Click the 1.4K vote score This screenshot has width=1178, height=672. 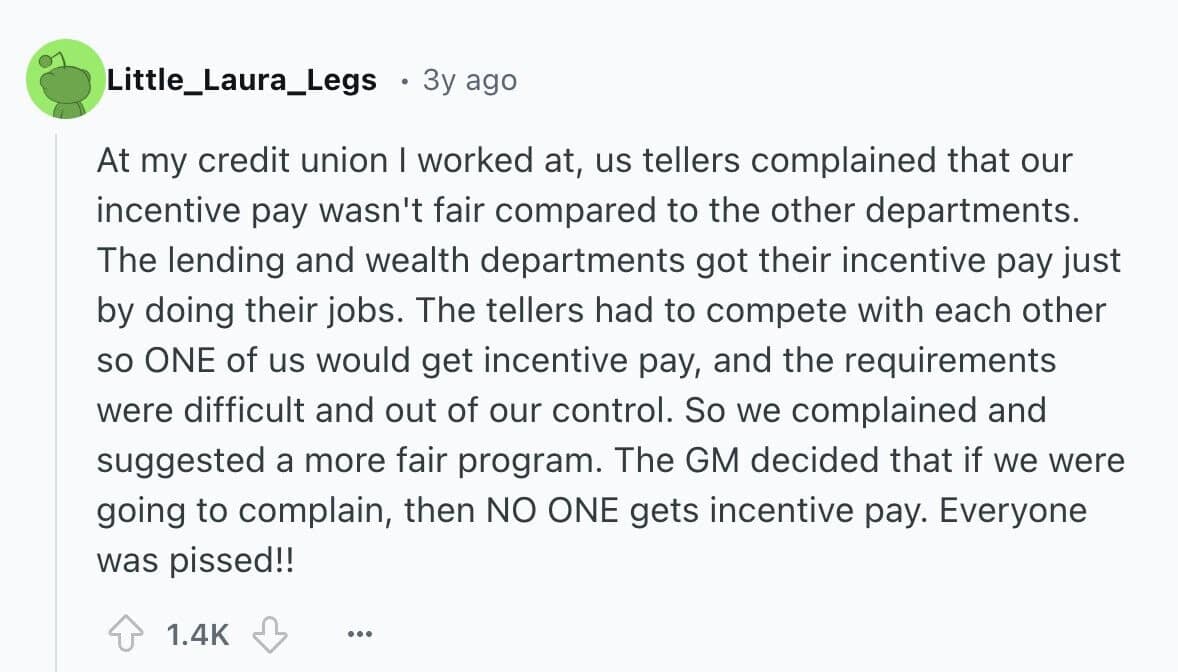(197, 634)
